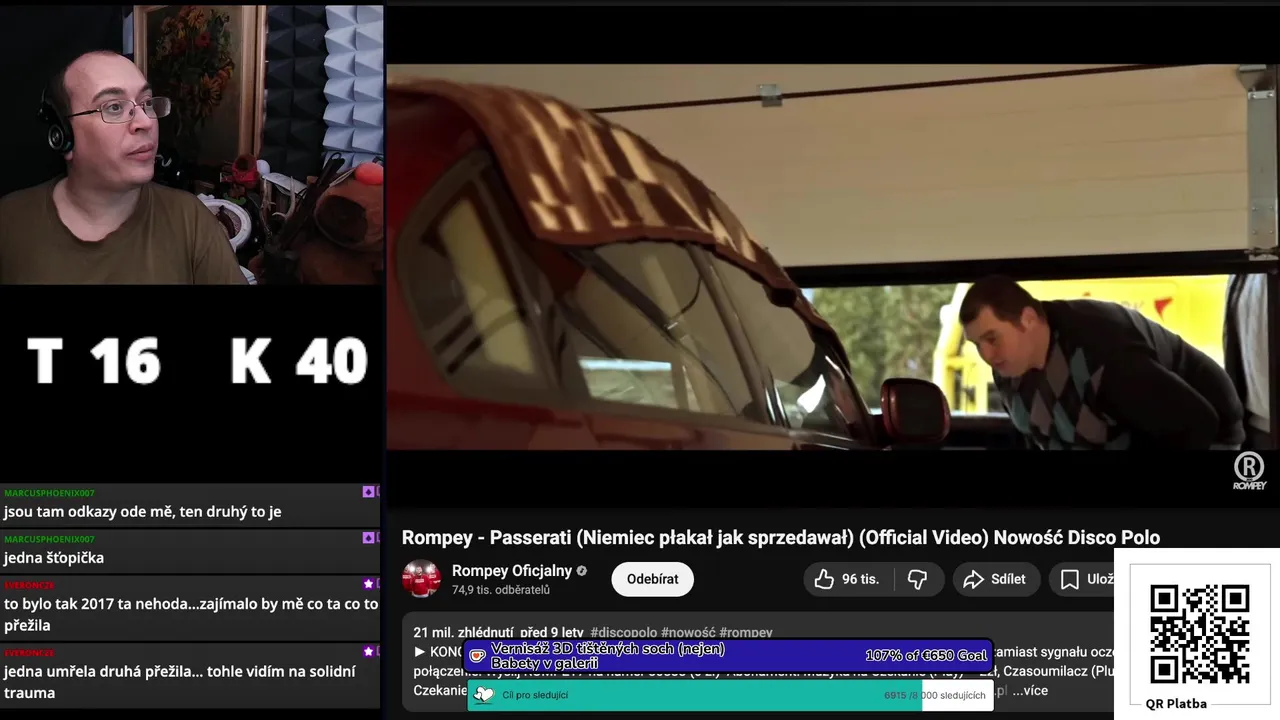1280x720 pixels.
Task: Click the verified badge next to Rompey Oficjalny
Action: click(x=582, y=571)
